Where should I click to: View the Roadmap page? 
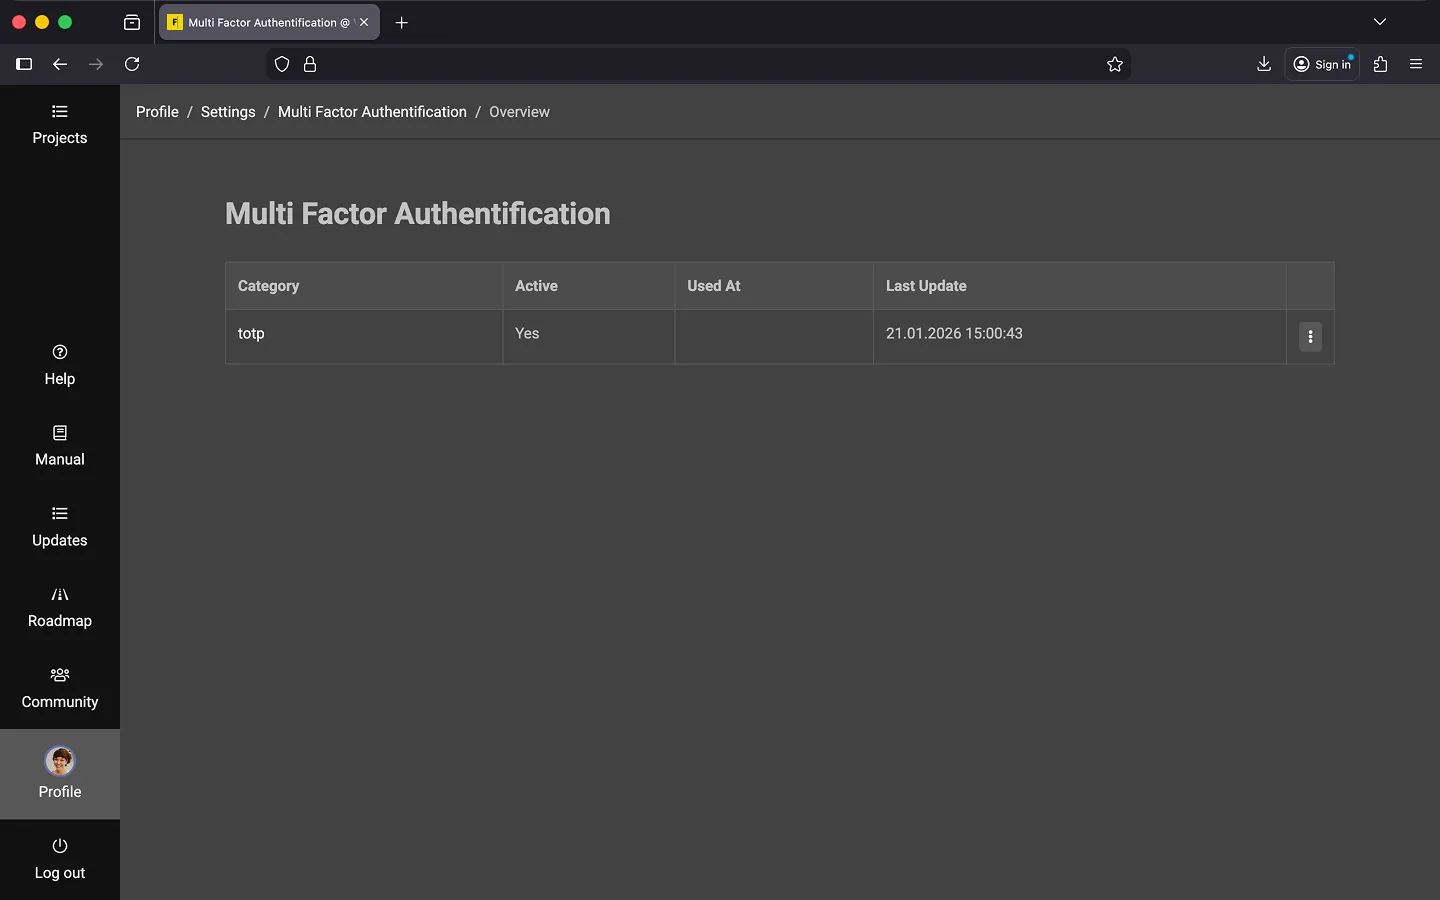pyautogui.click(x=60, y=607)
